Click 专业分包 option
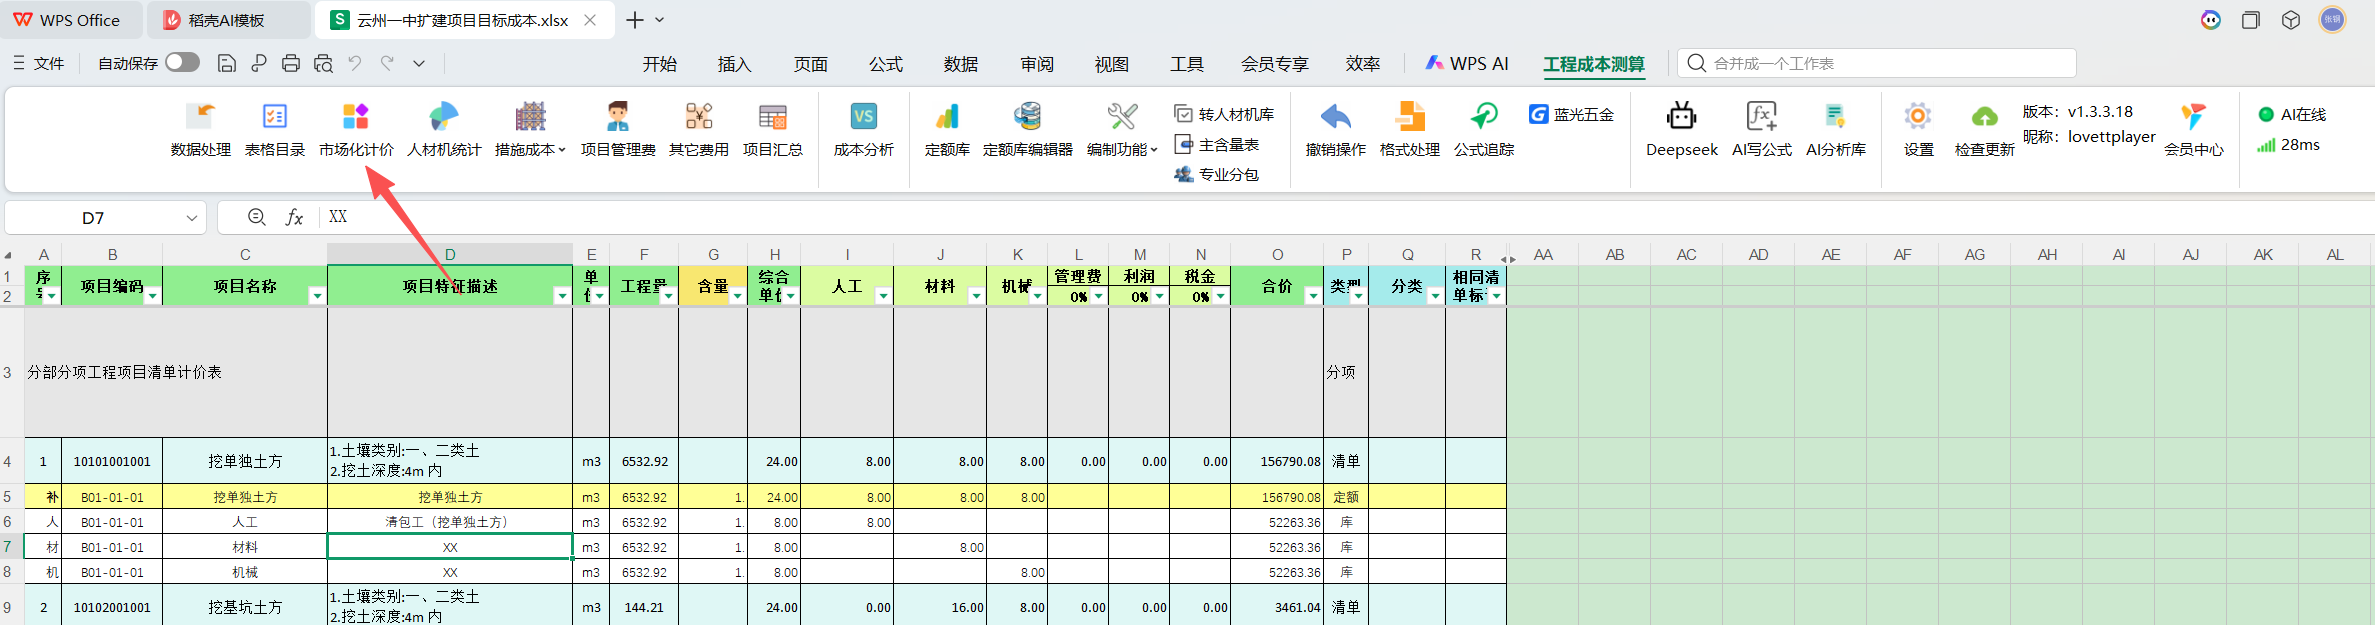 (x=1216, y=174)
